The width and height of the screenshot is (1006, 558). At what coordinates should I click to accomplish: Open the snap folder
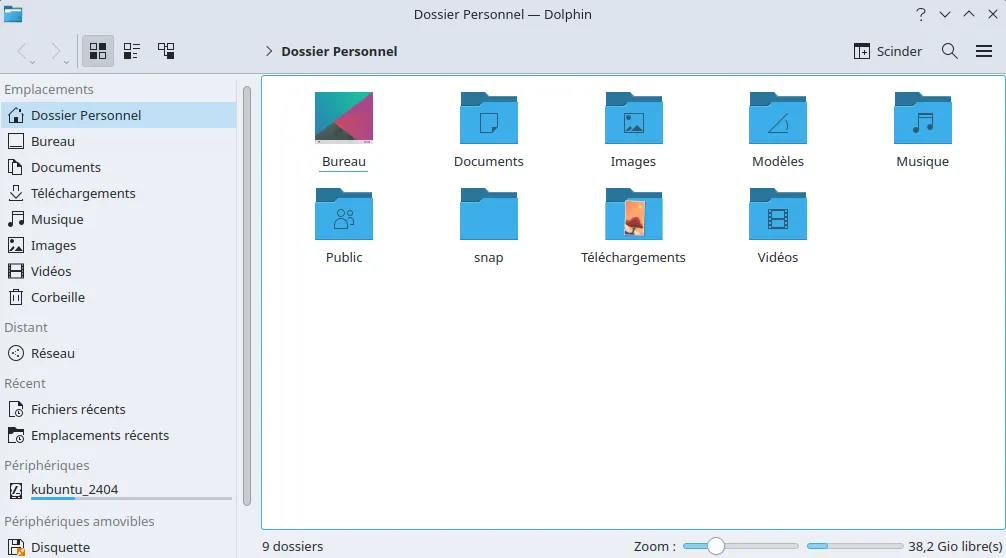coord(488,215)
